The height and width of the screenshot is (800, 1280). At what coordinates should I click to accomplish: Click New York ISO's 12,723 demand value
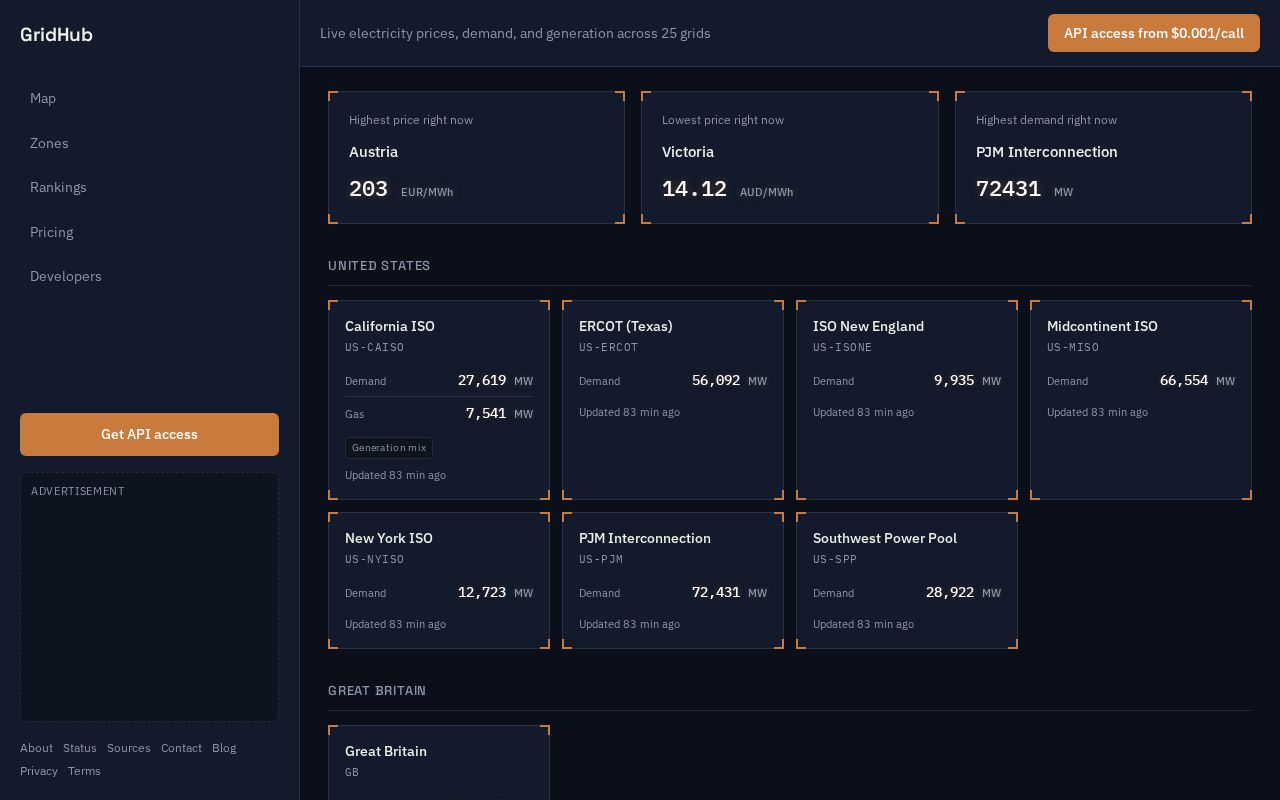tap(482, 593)
